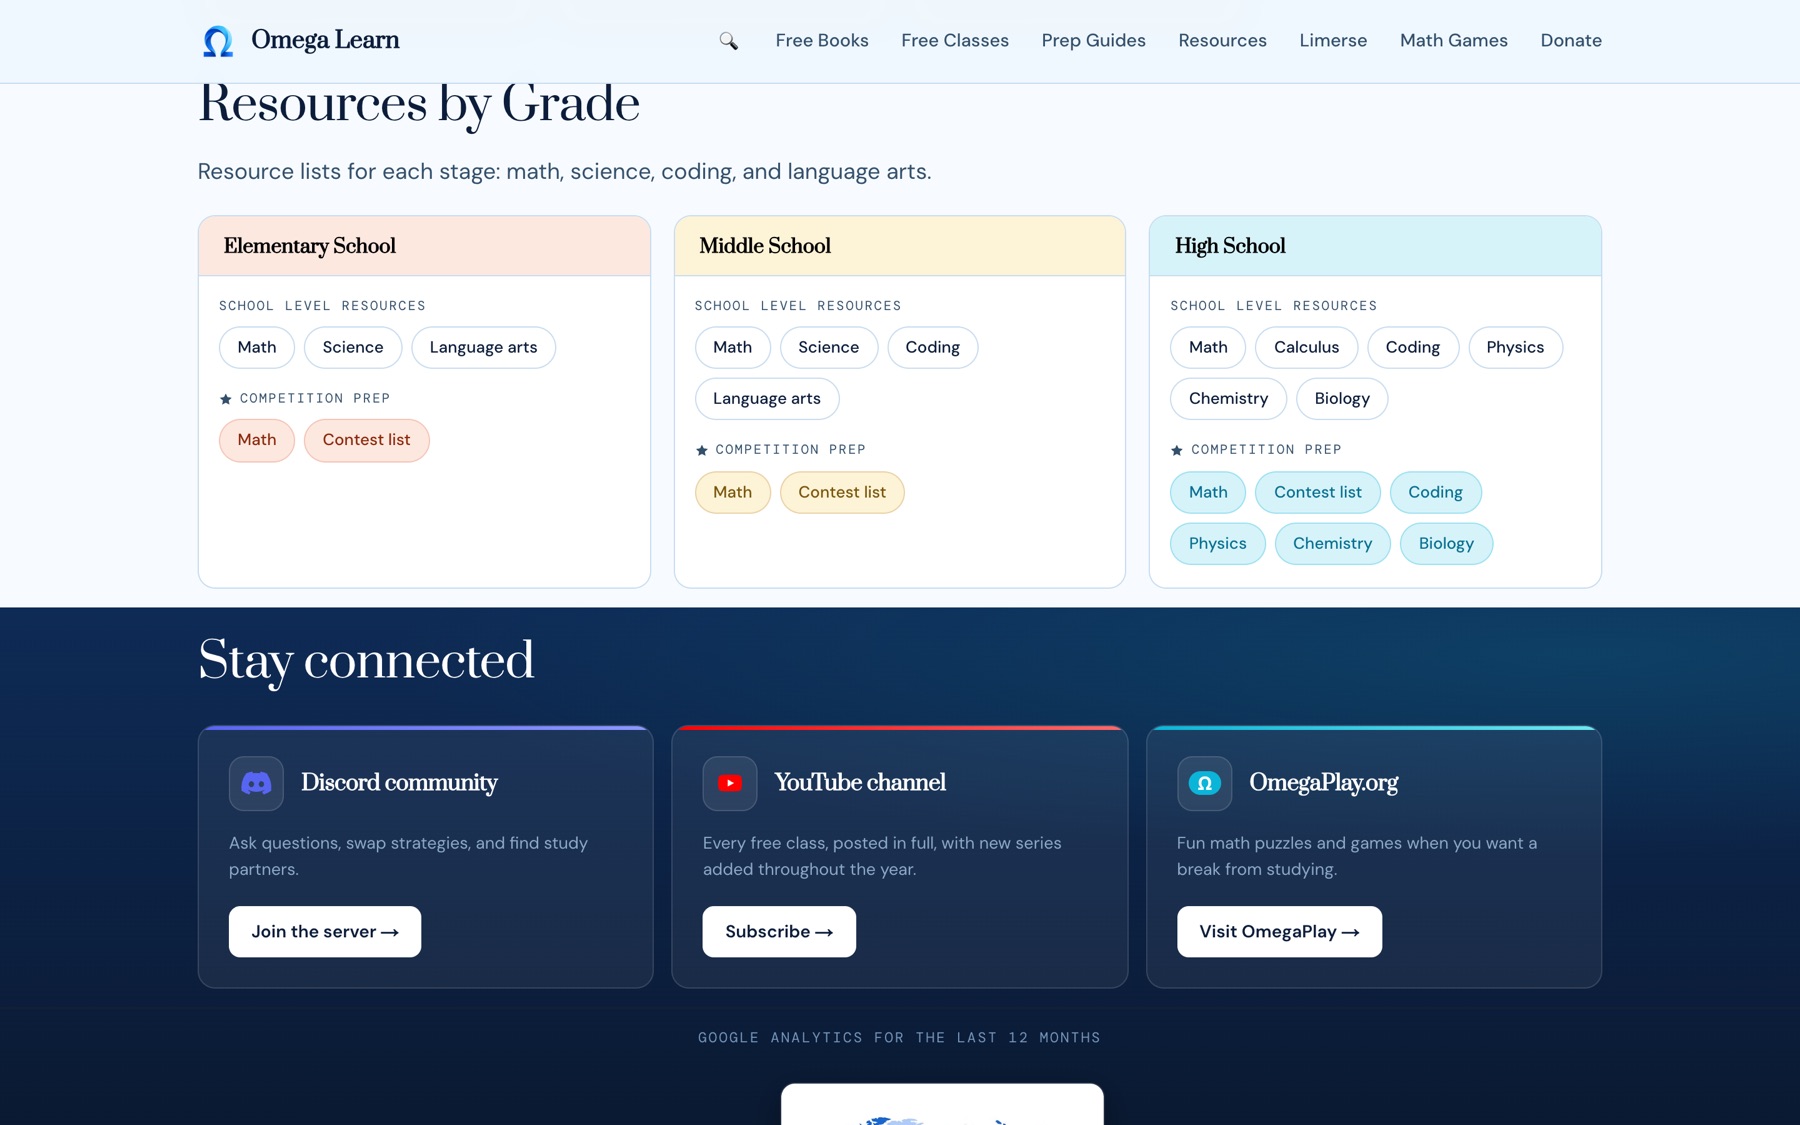Open the Resources nav item
This screenshot has width=1800, height=1125.
pyautogui.click(x=1222, y=41)
